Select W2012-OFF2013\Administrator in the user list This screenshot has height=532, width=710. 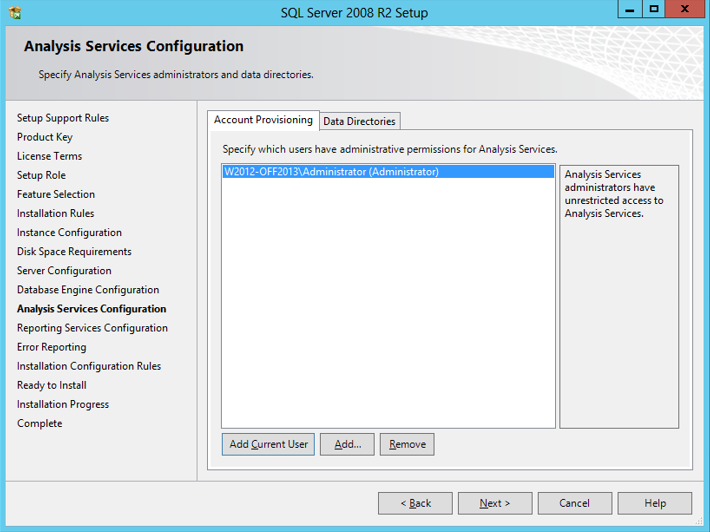pos(388,172)
